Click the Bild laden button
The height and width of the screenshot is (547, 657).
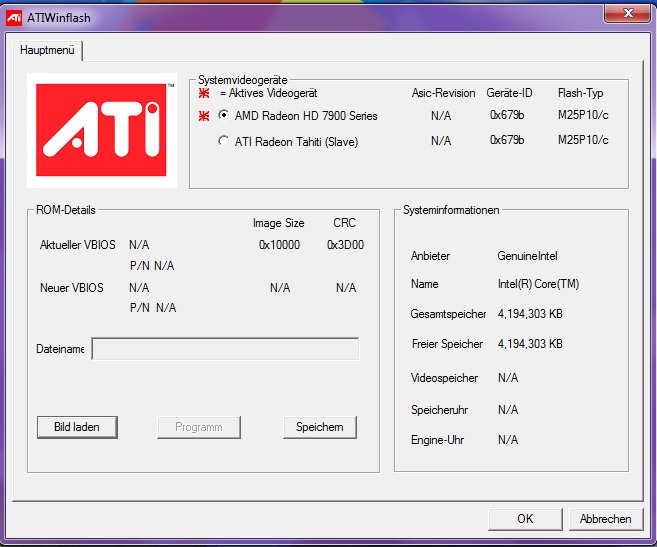tap(77, 427)
